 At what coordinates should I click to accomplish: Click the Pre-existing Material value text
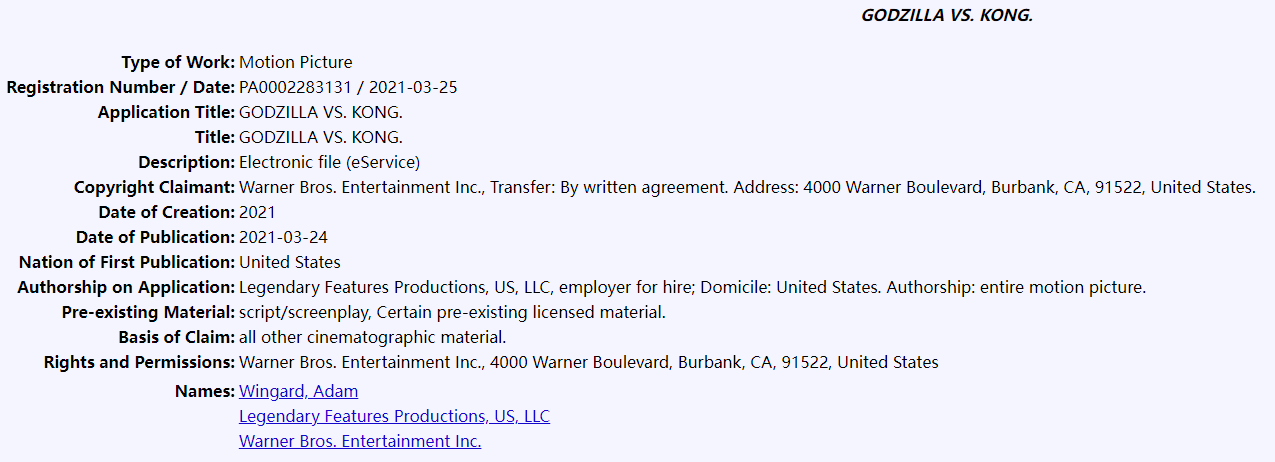point(452,312)
